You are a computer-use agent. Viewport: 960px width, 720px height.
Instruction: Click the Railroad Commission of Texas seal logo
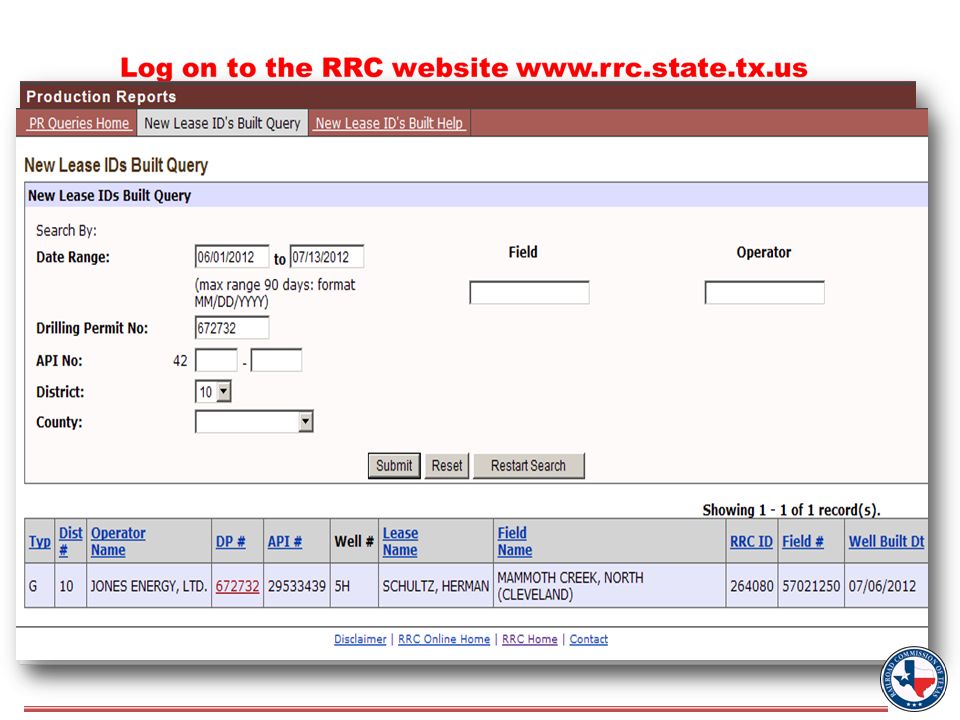tap(913, 678)
